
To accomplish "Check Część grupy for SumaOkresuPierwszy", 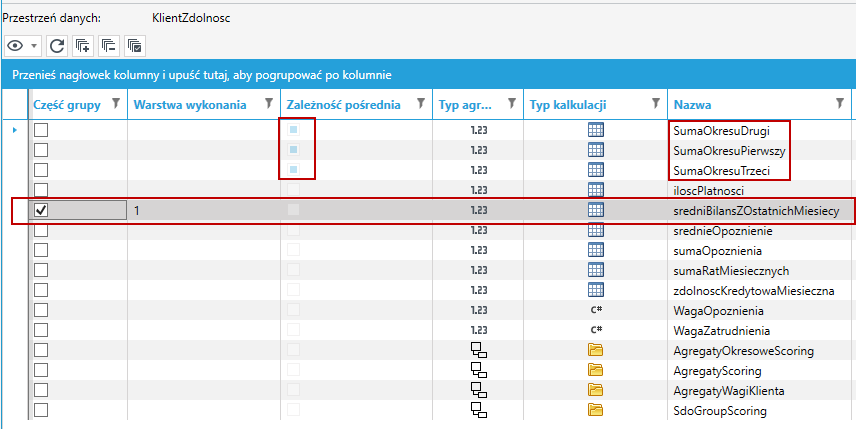I will pos(41,150).
